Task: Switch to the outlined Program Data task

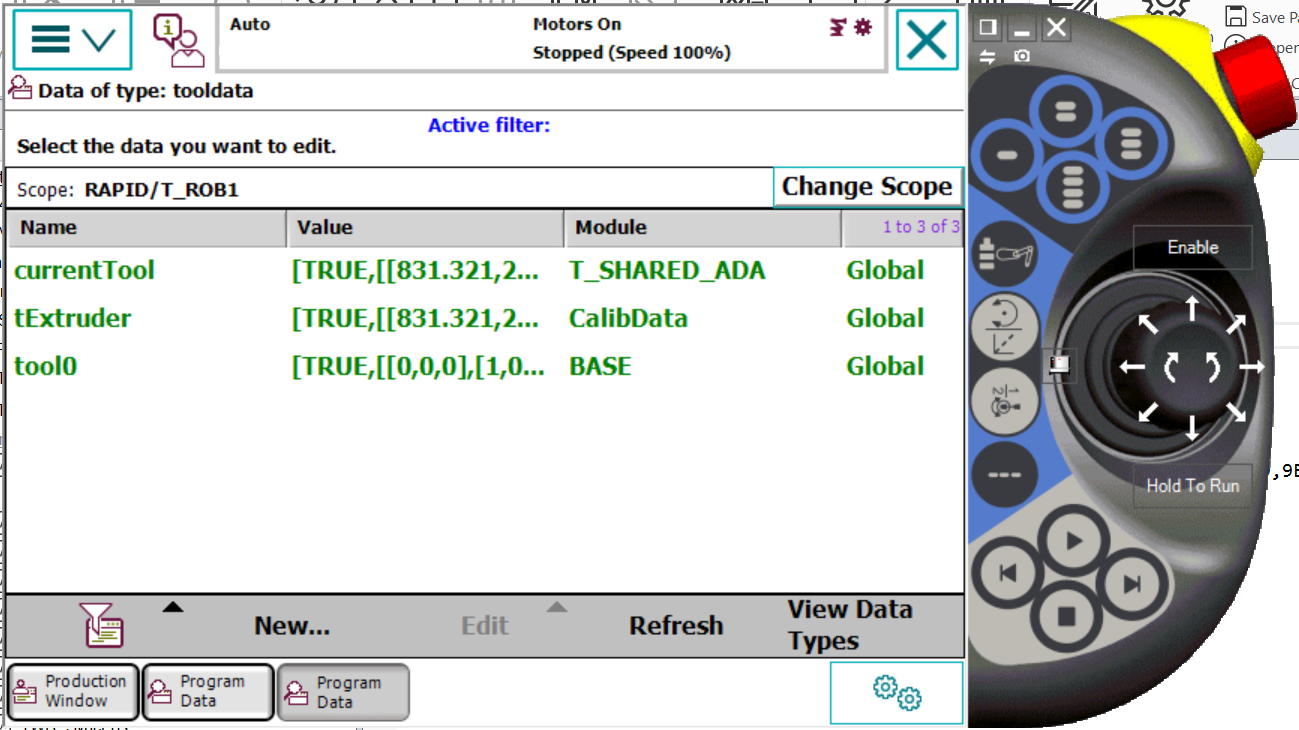Action: 208,691
